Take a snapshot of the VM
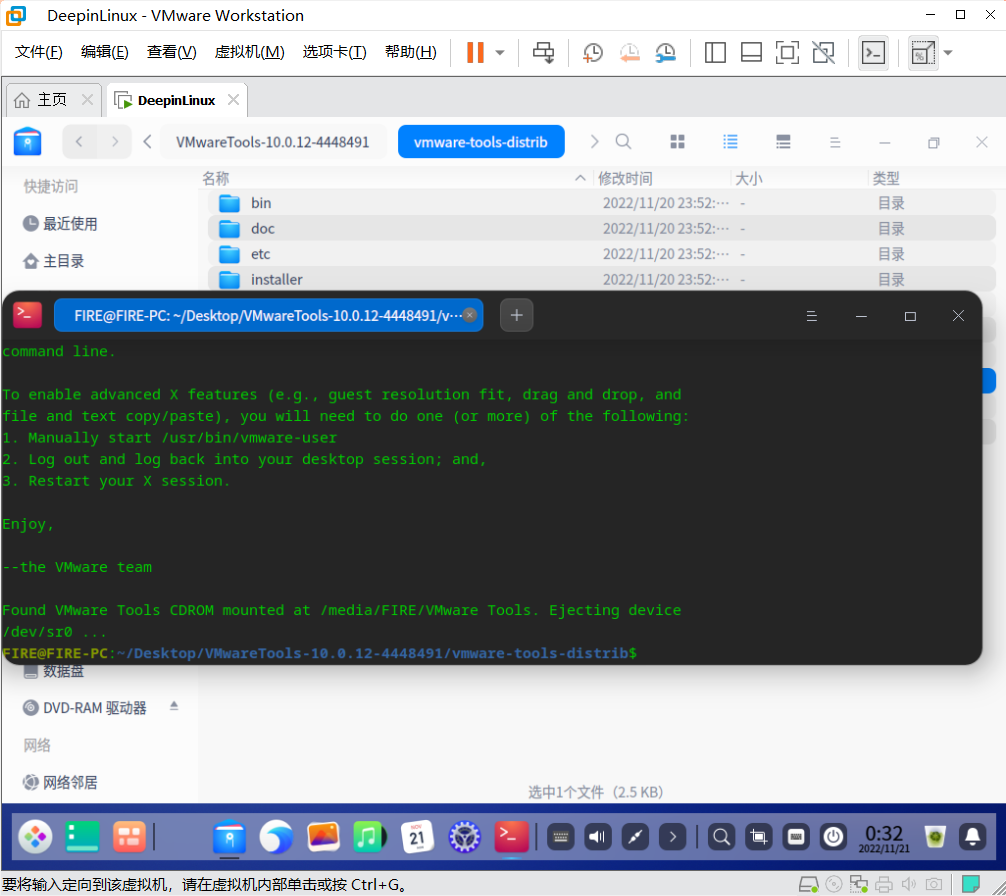1006x896 pixels. [x=592, y=53]
